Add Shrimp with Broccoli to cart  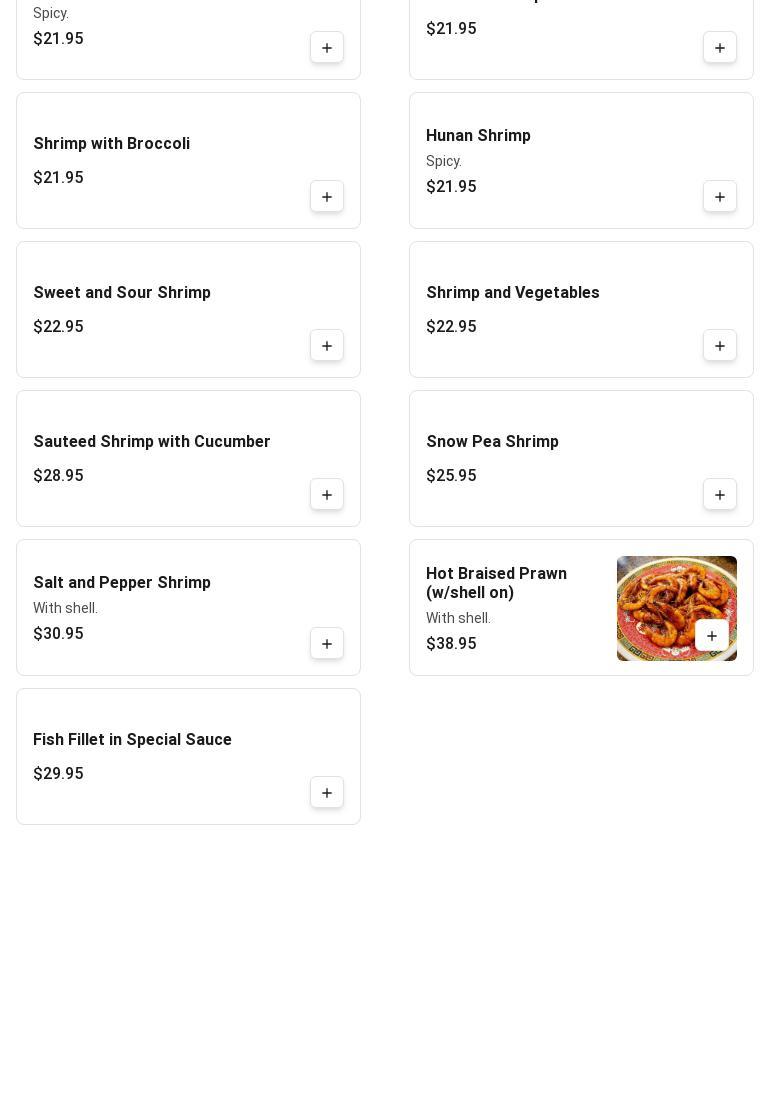point(327,196)
